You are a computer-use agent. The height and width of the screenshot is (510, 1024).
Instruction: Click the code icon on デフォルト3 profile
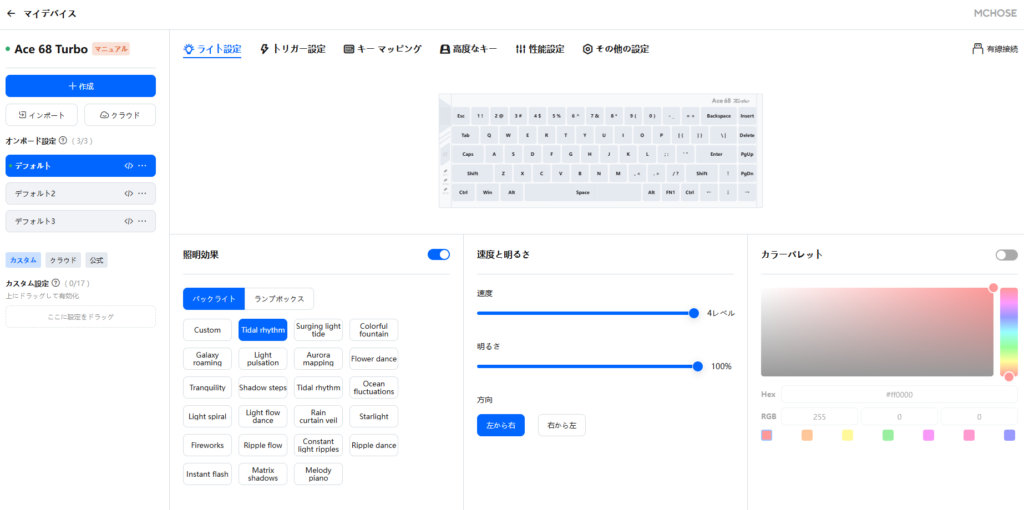click(x=128, y=221)
